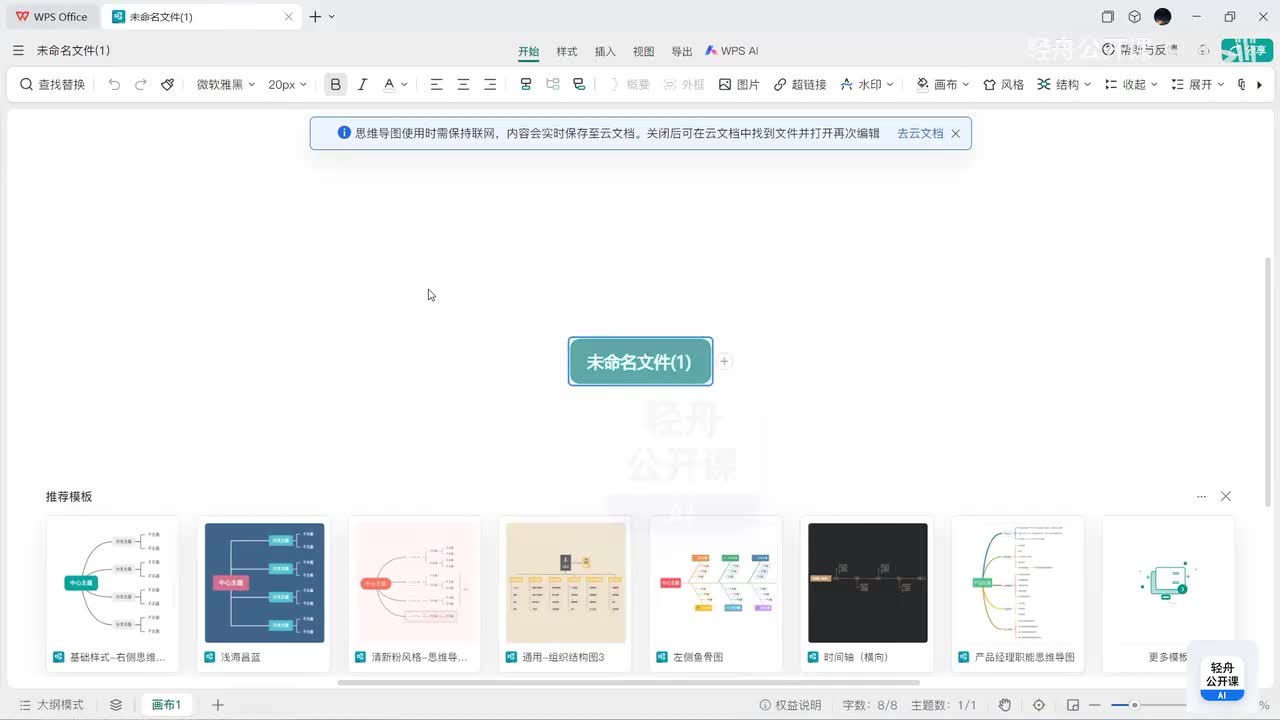1280x720 pixels.
Task: Insert a parent topic icon
Action: click(x=579, y=85)
